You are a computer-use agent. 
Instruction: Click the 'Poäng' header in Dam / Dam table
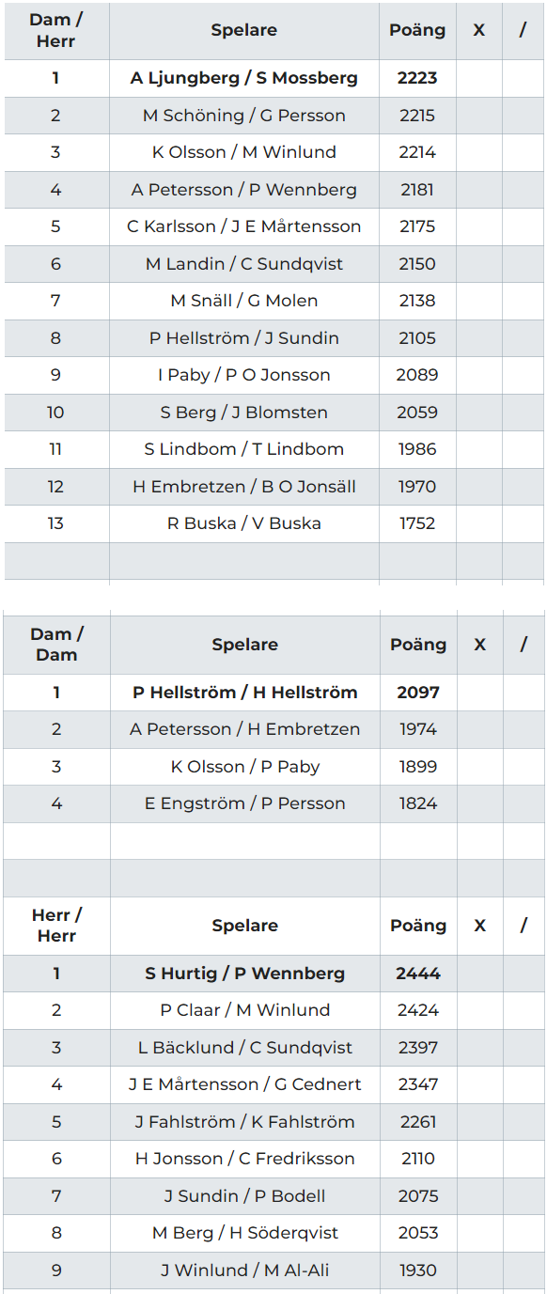(x=417, y=644)
